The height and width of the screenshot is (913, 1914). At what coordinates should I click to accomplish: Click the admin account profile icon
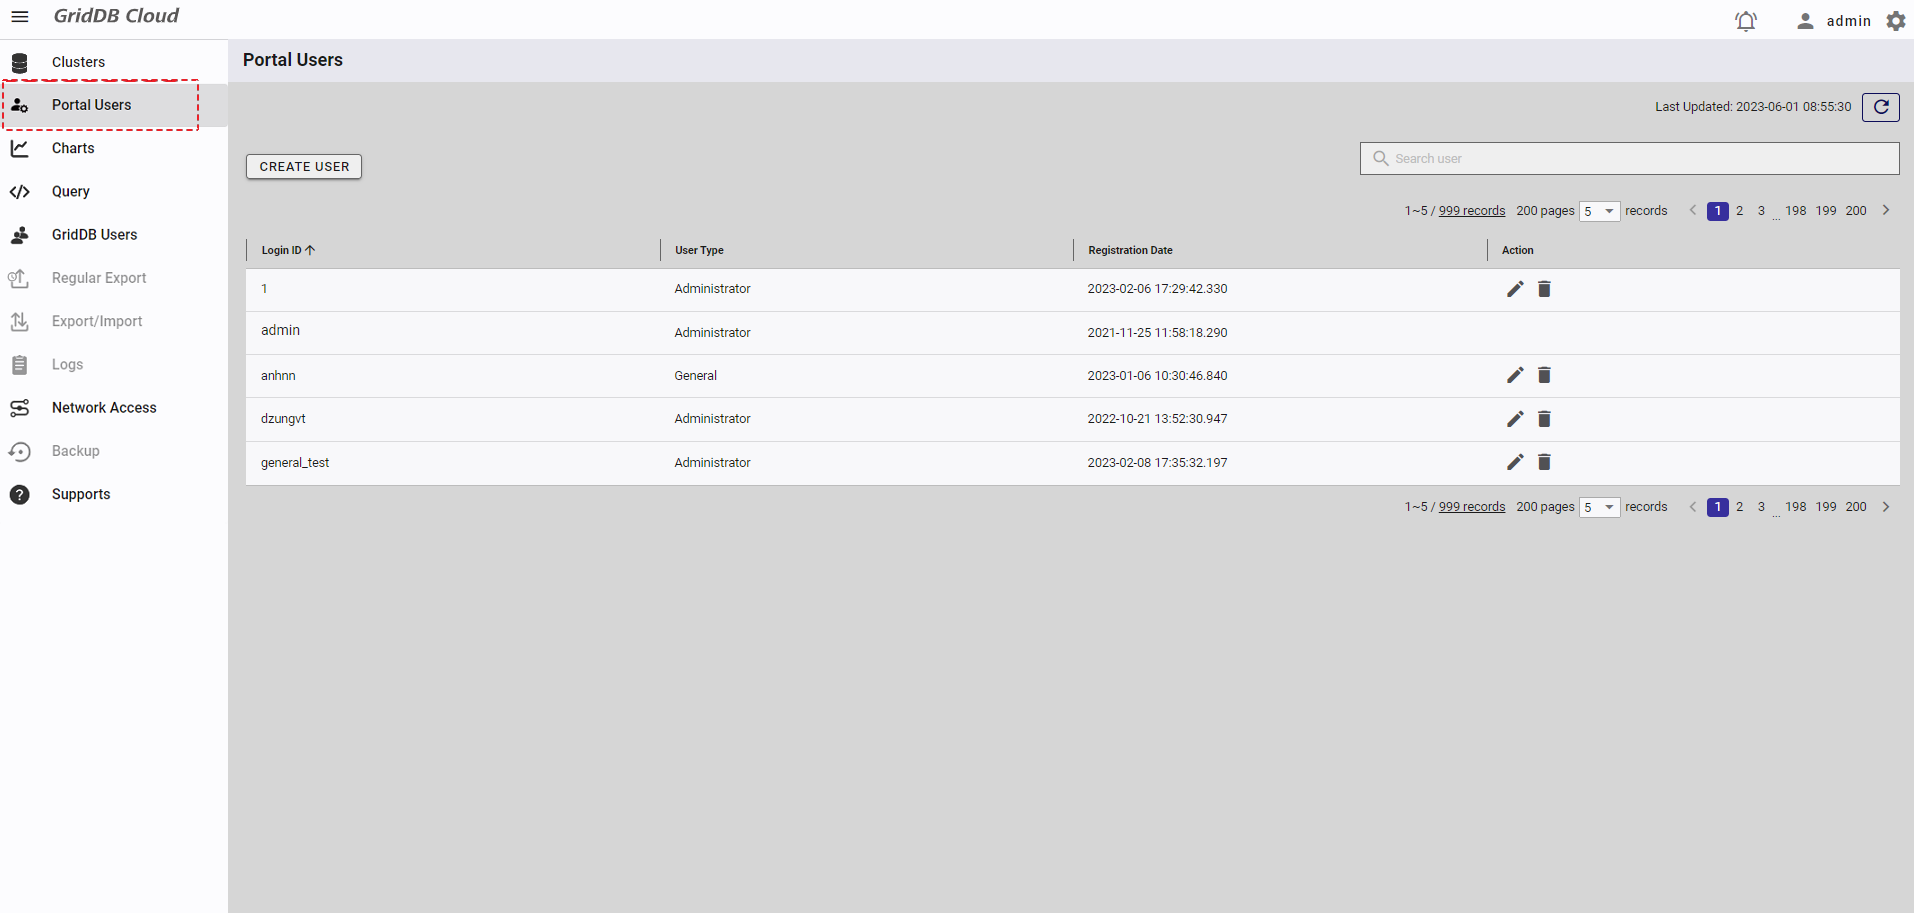1805,21
